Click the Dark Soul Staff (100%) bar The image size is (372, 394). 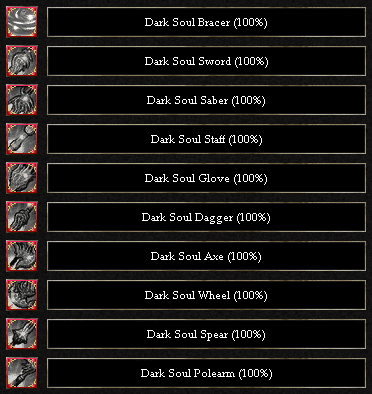(x=206, y=139)
